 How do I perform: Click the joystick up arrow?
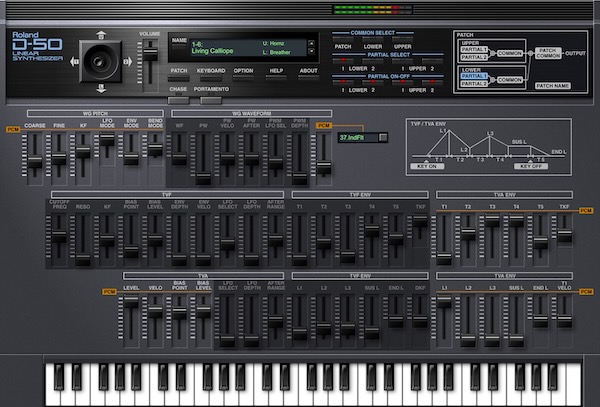coord(101,35)
